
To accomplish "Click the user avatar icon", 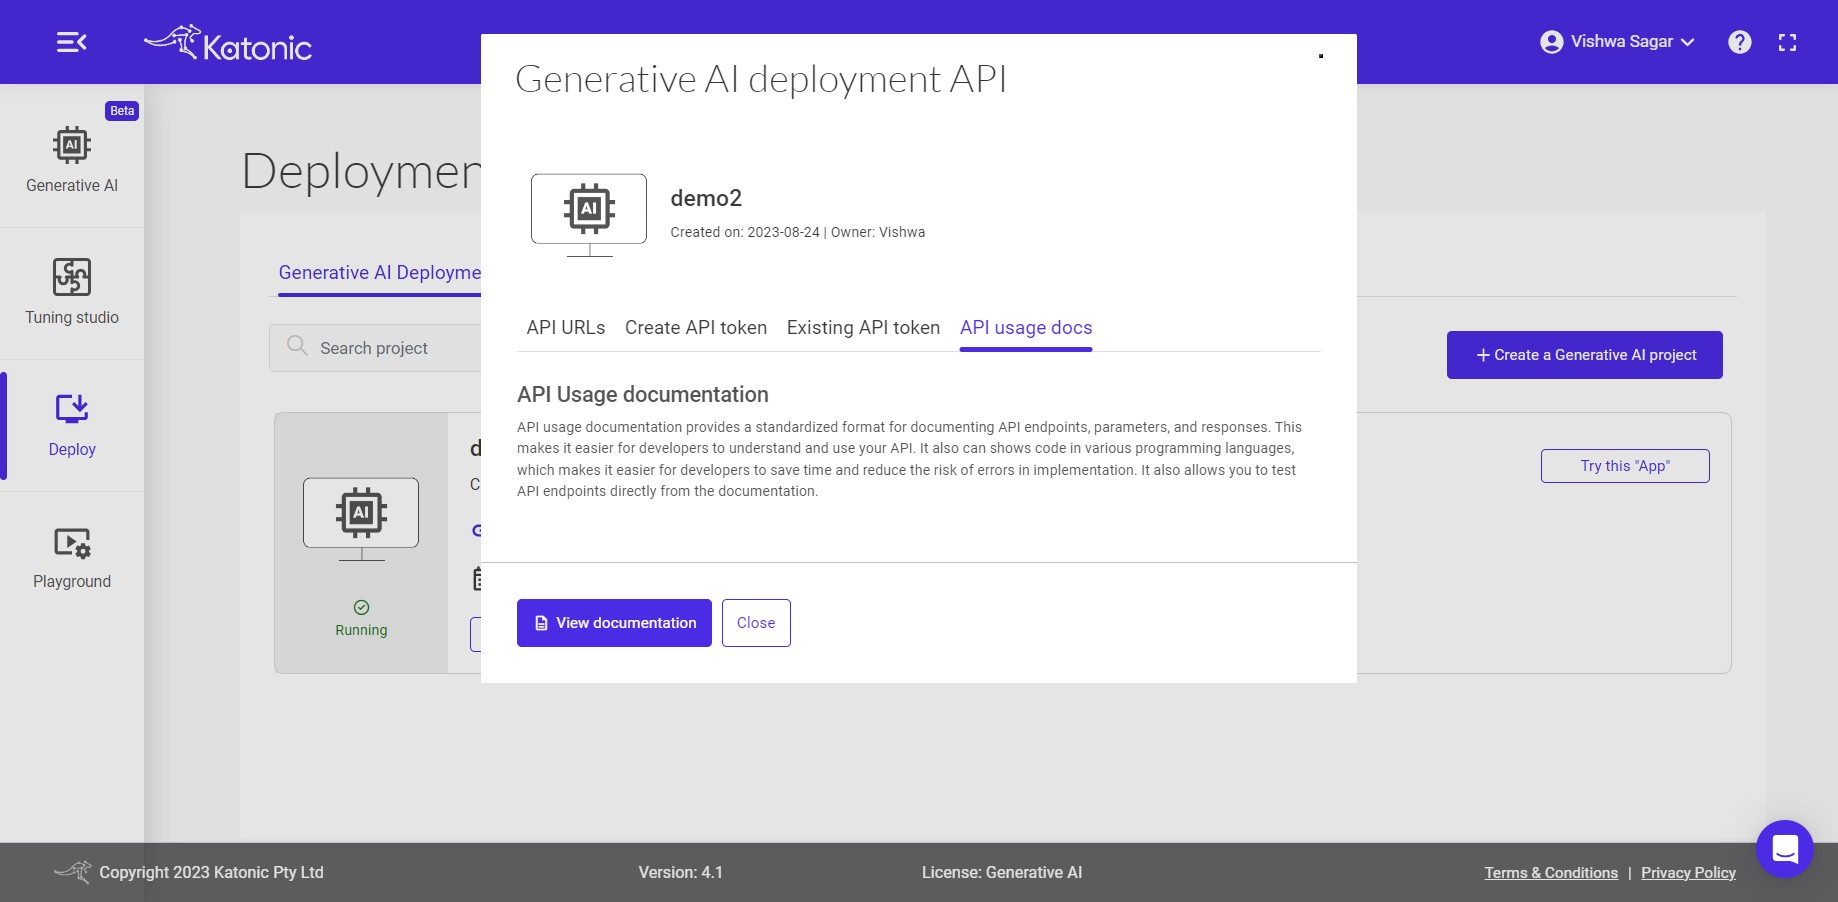I will [x=1552, y=42].
